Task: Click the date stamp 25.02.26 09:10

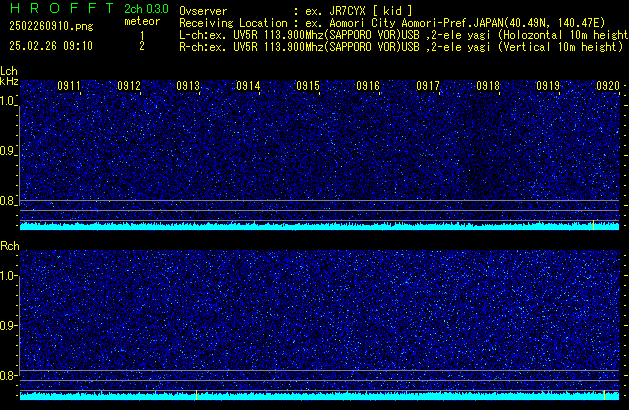Action: point(51,46)
